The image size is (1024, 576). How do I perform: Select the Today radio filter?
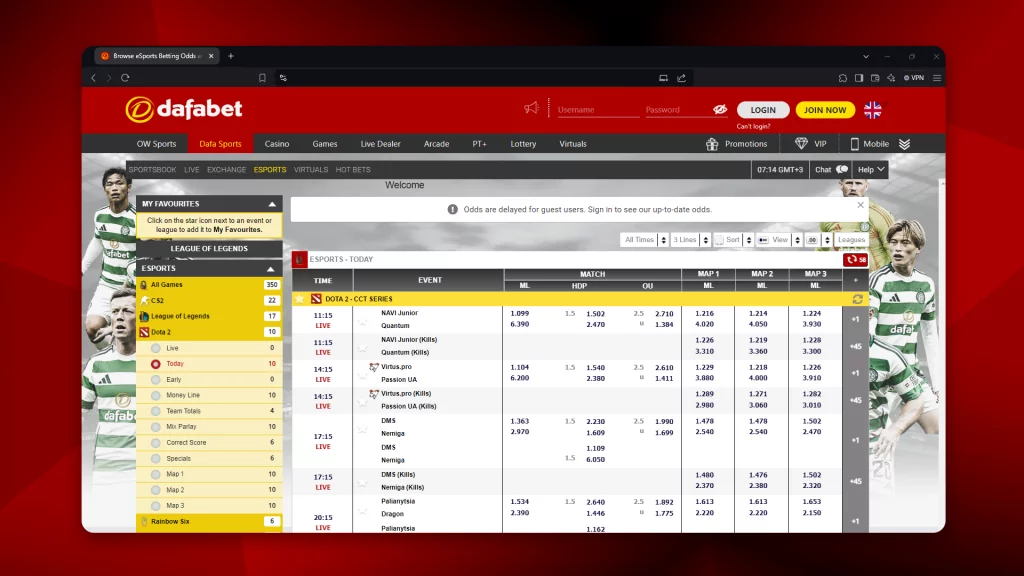pyautogui.click(x=155, y=364)
